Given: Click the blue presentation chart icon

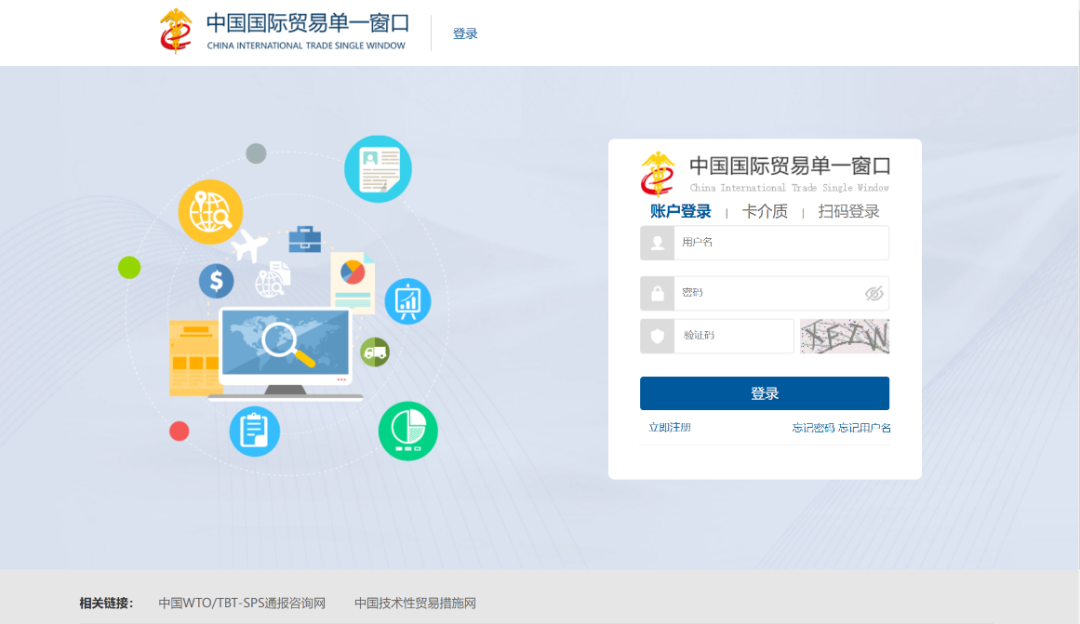Looking at the screenshot, I should click(408, 301).
